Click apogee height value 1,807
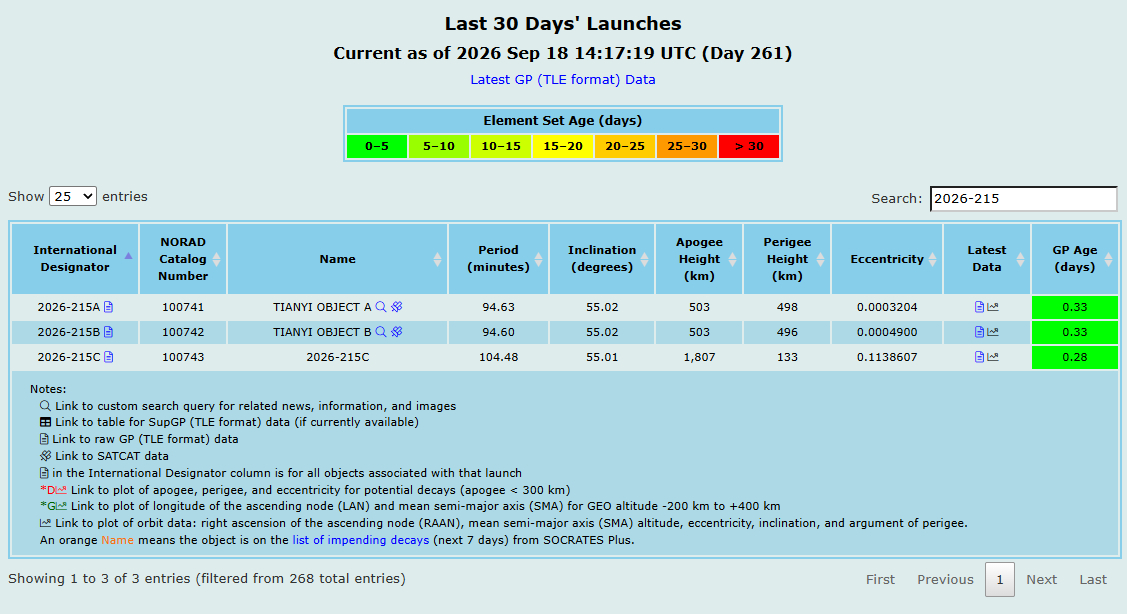 (x=699, y=357)
